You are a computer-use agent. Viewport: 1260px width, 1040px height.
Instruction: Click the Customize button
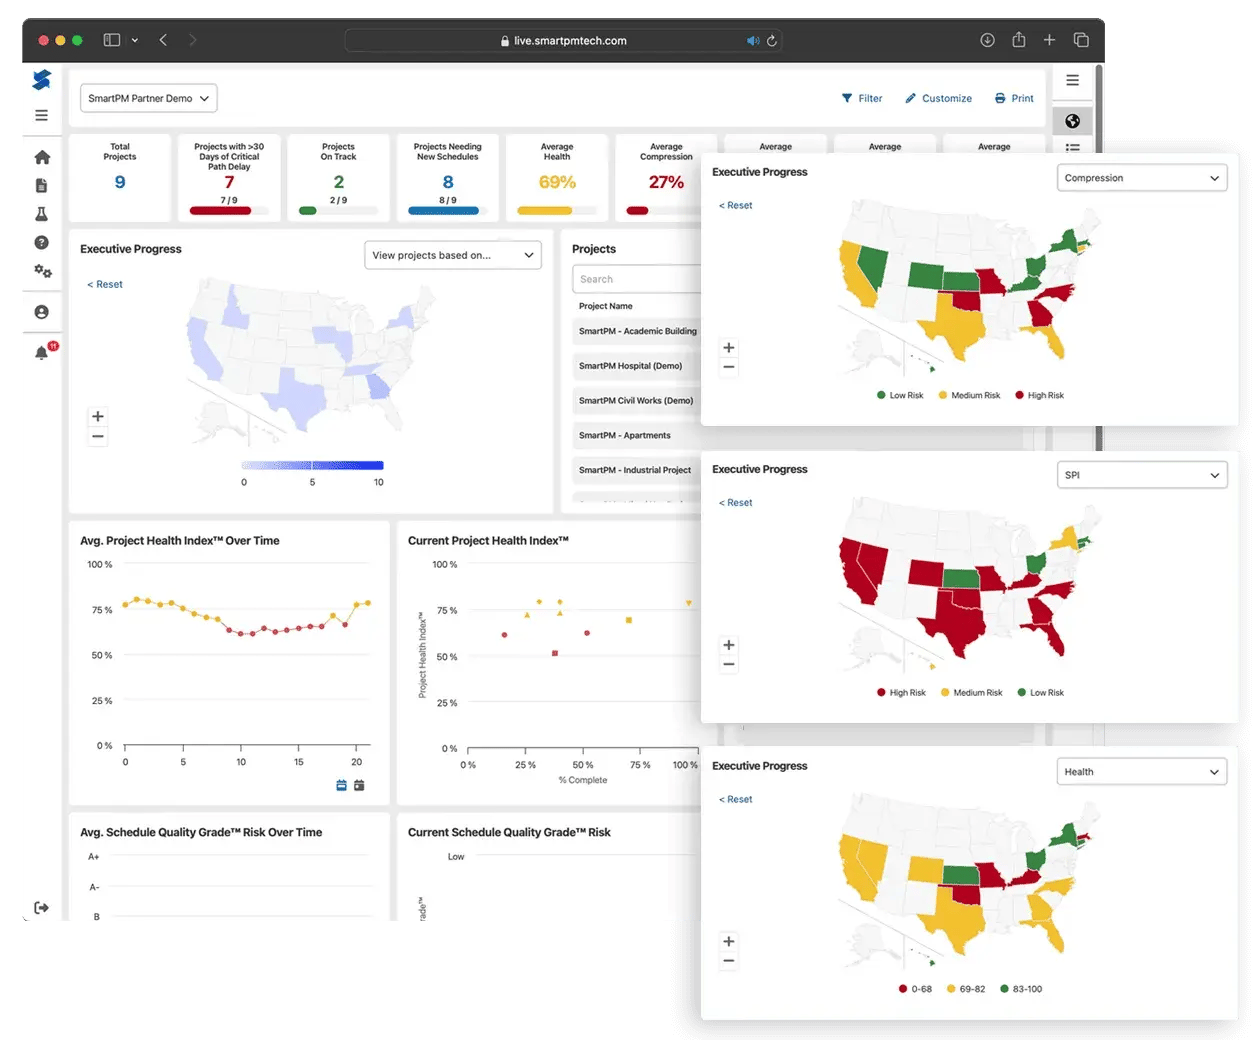coord(938,98)
